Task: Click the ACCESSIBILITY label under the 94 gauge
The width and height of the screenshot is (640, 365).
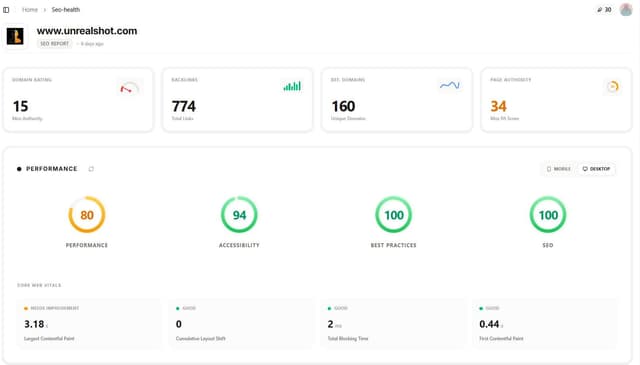Action: click(239, 245)
